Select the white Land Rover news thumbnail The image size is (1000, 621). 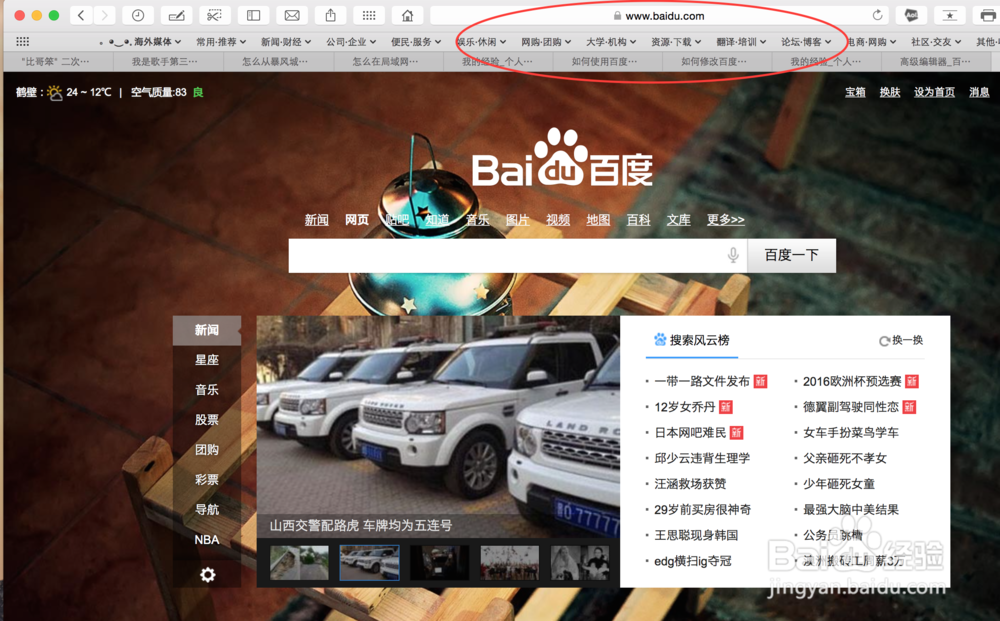[369, 562]
